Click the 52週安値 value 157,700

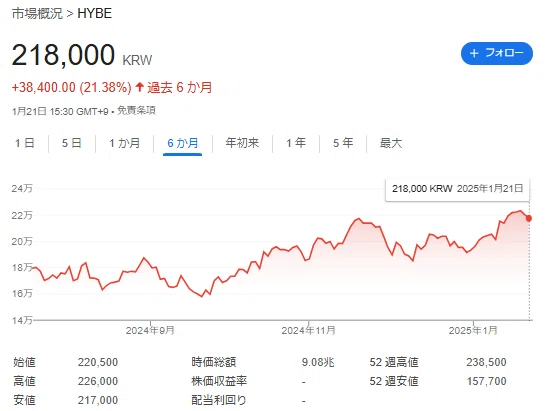486,381
